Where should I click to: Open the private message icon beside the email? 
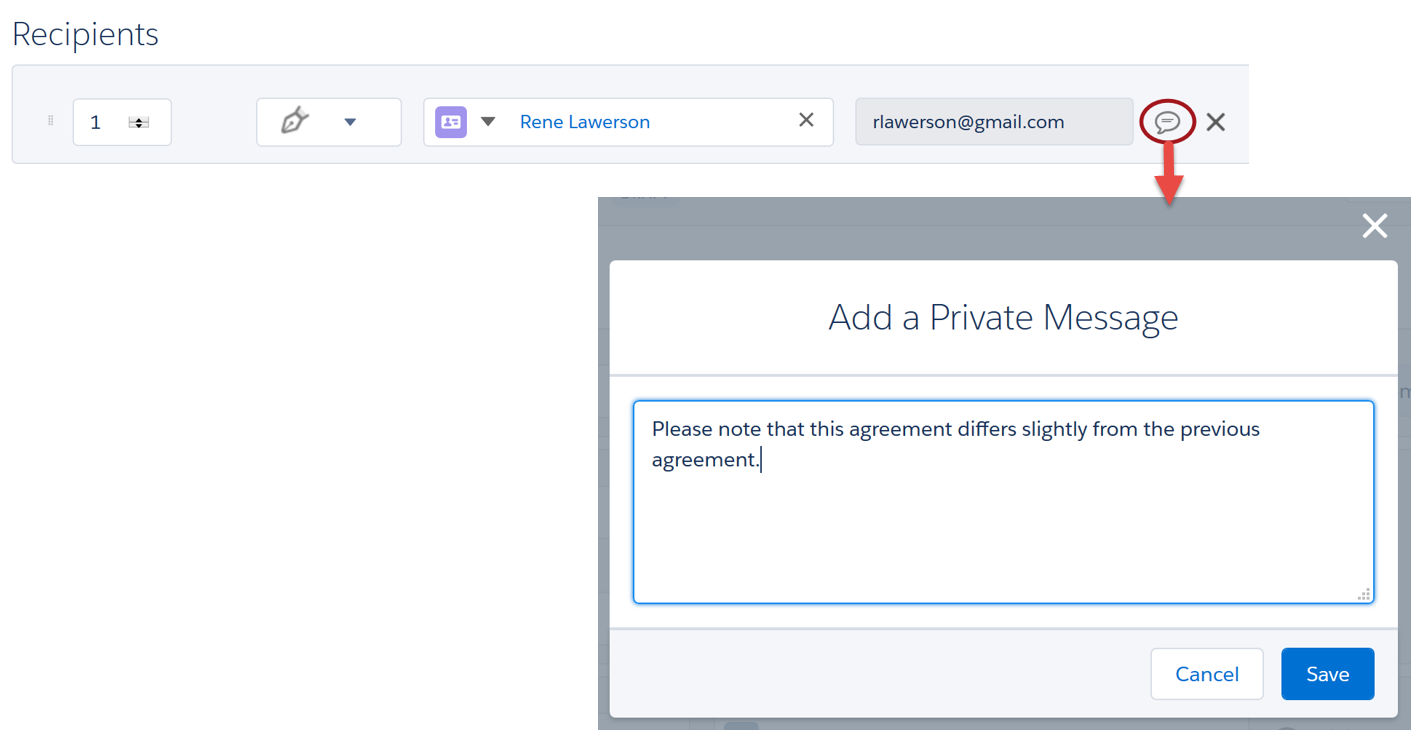click(x=1167, y=121)
